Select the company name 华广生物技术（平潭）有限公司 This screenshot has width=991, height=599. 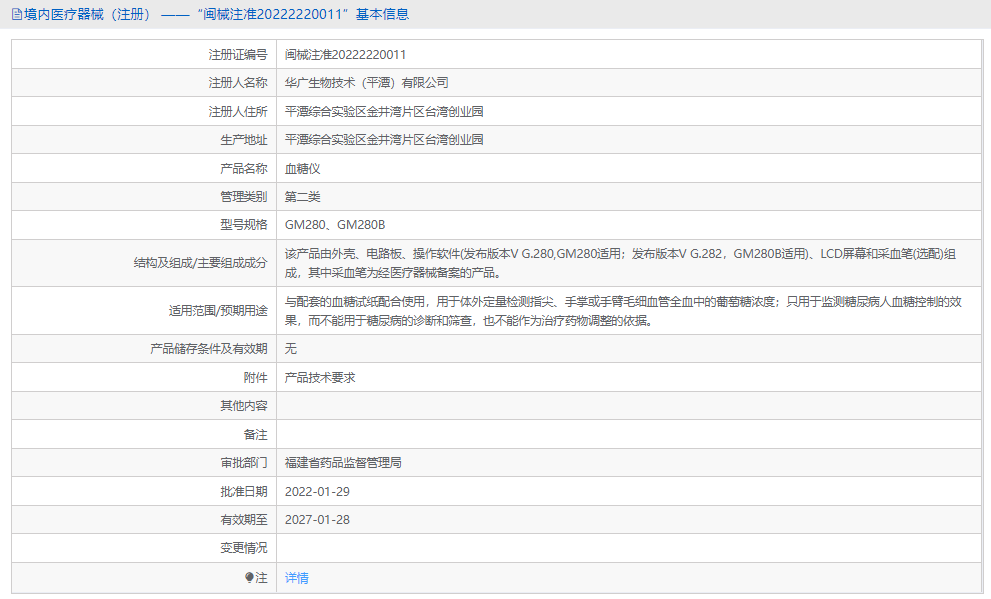[364, 82]
